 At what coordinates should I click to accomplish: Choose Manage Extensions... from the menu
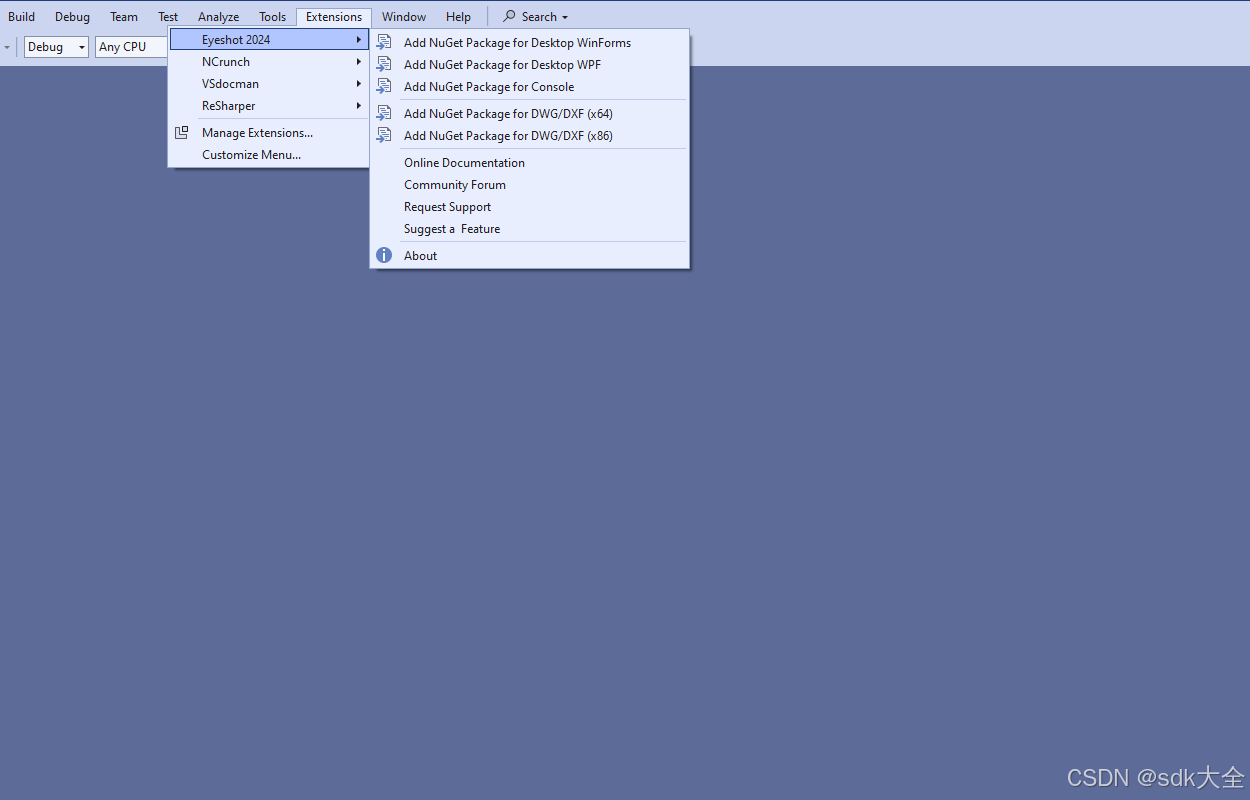(269, 132)
